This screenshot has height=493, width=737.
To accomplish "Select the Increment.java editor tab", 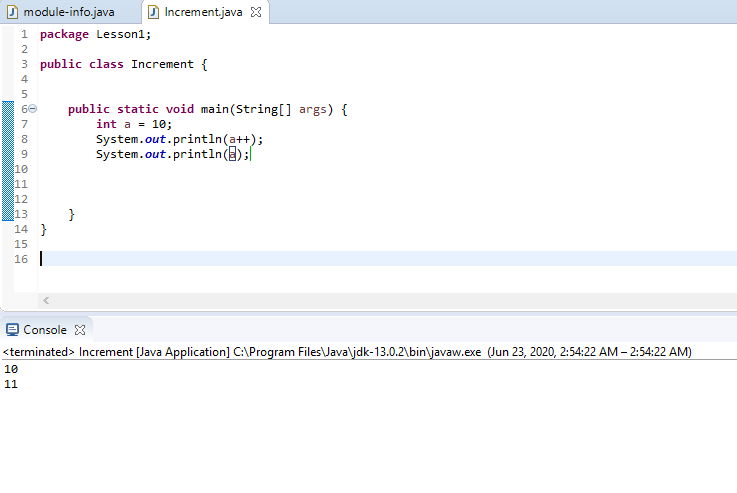I will [203, 12].
